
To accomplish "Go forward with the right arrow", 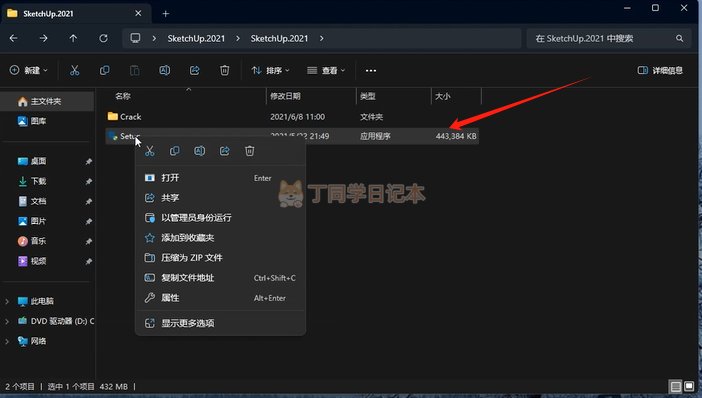I will (x=43, y=39).
